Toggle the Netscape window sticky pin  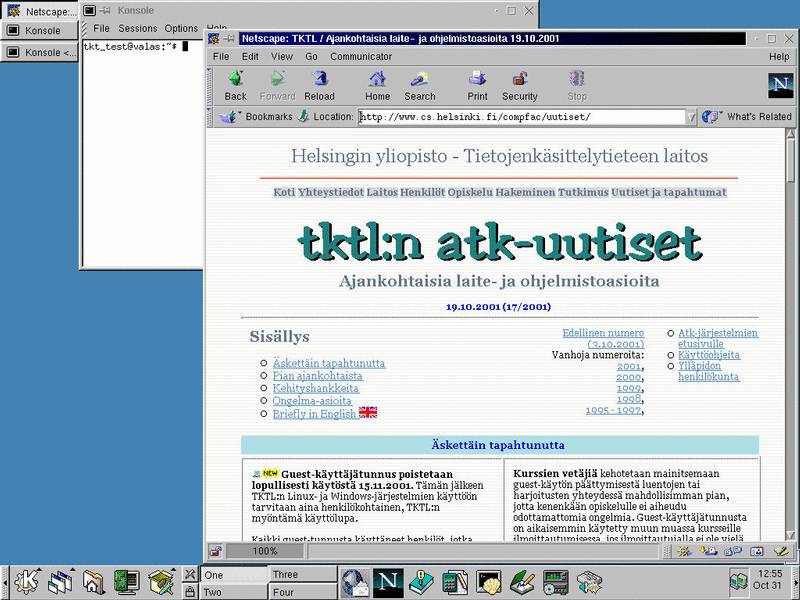click(x=229, y=39)
